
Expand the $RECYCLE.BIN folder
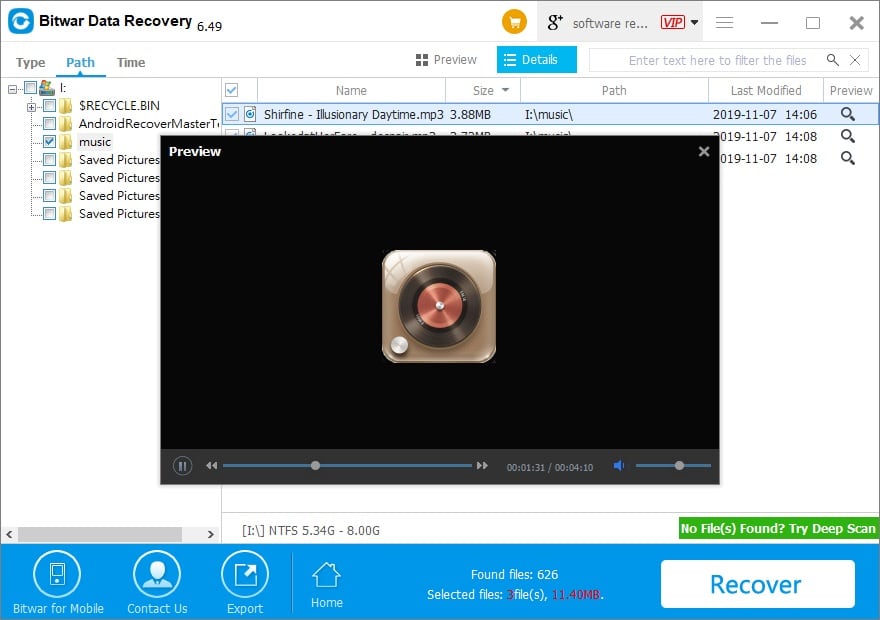[x=31, y=107]
